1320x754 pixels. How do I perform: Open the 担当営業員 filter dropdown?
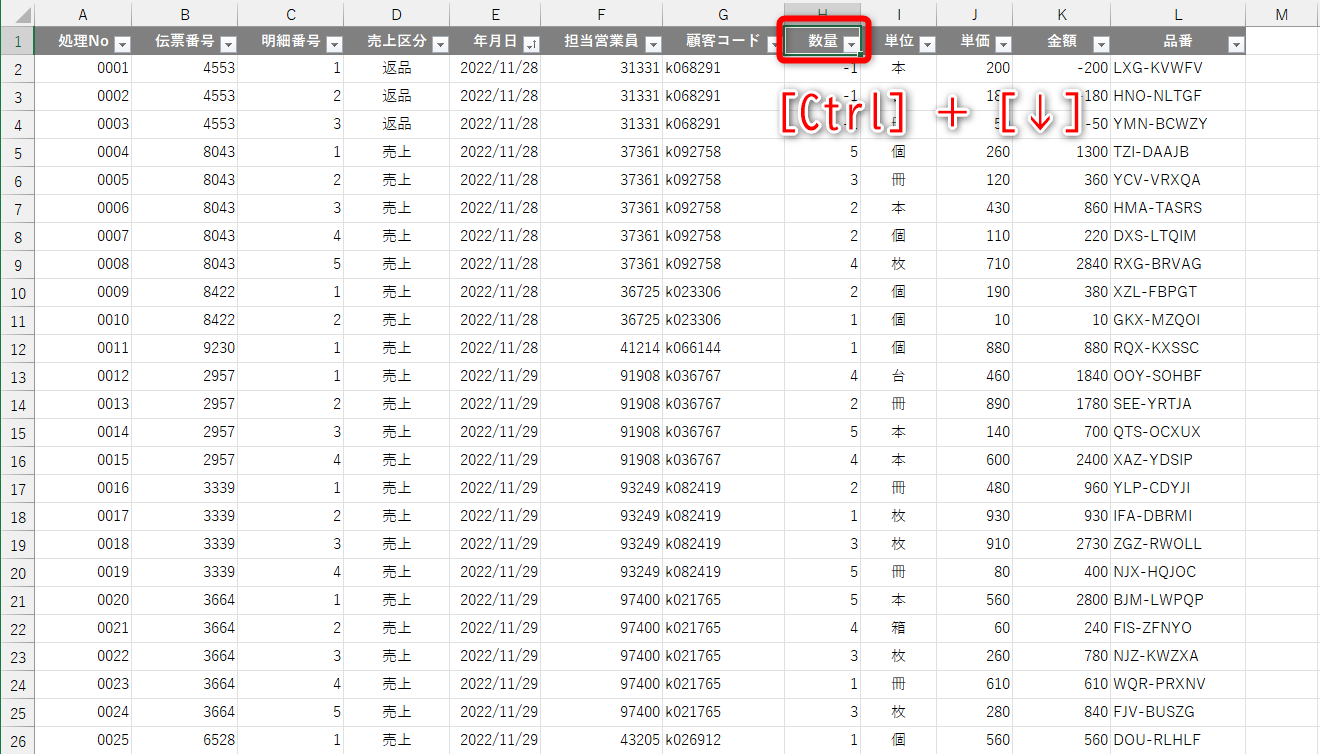[x=653, y=44]
